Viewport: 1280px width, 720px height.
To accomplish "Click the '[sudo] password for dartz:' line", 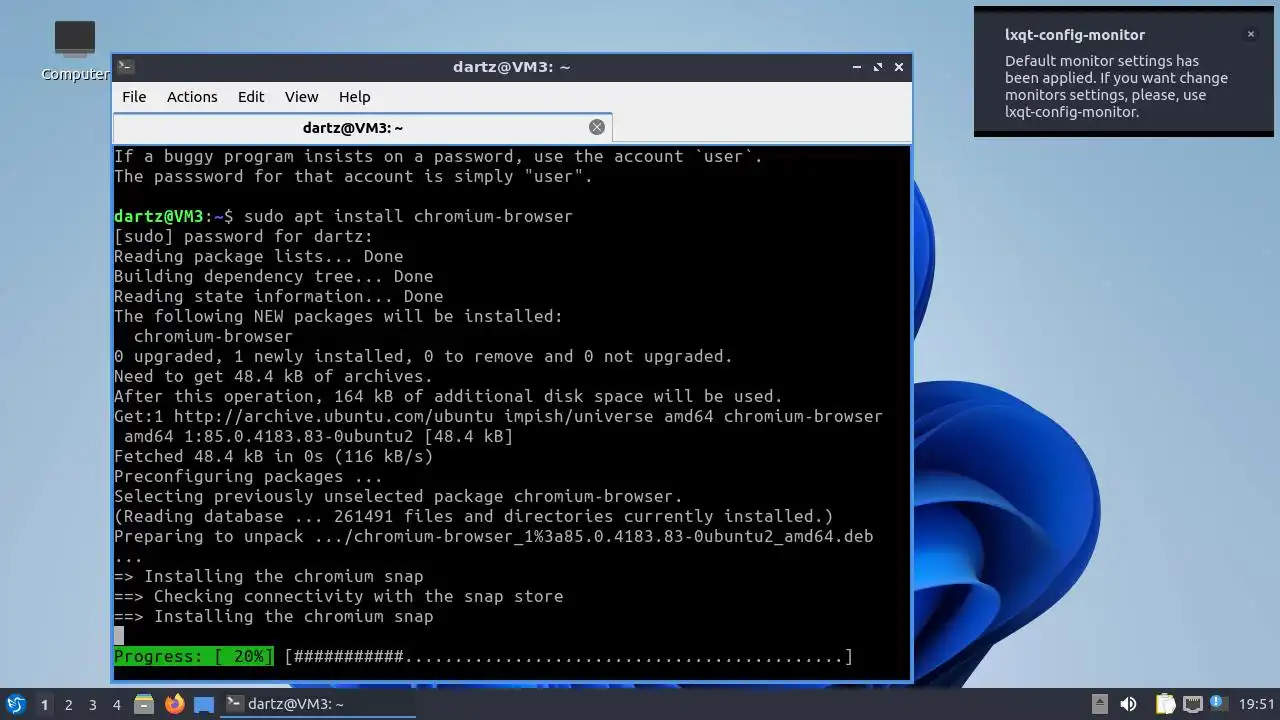I will [243, 237].
